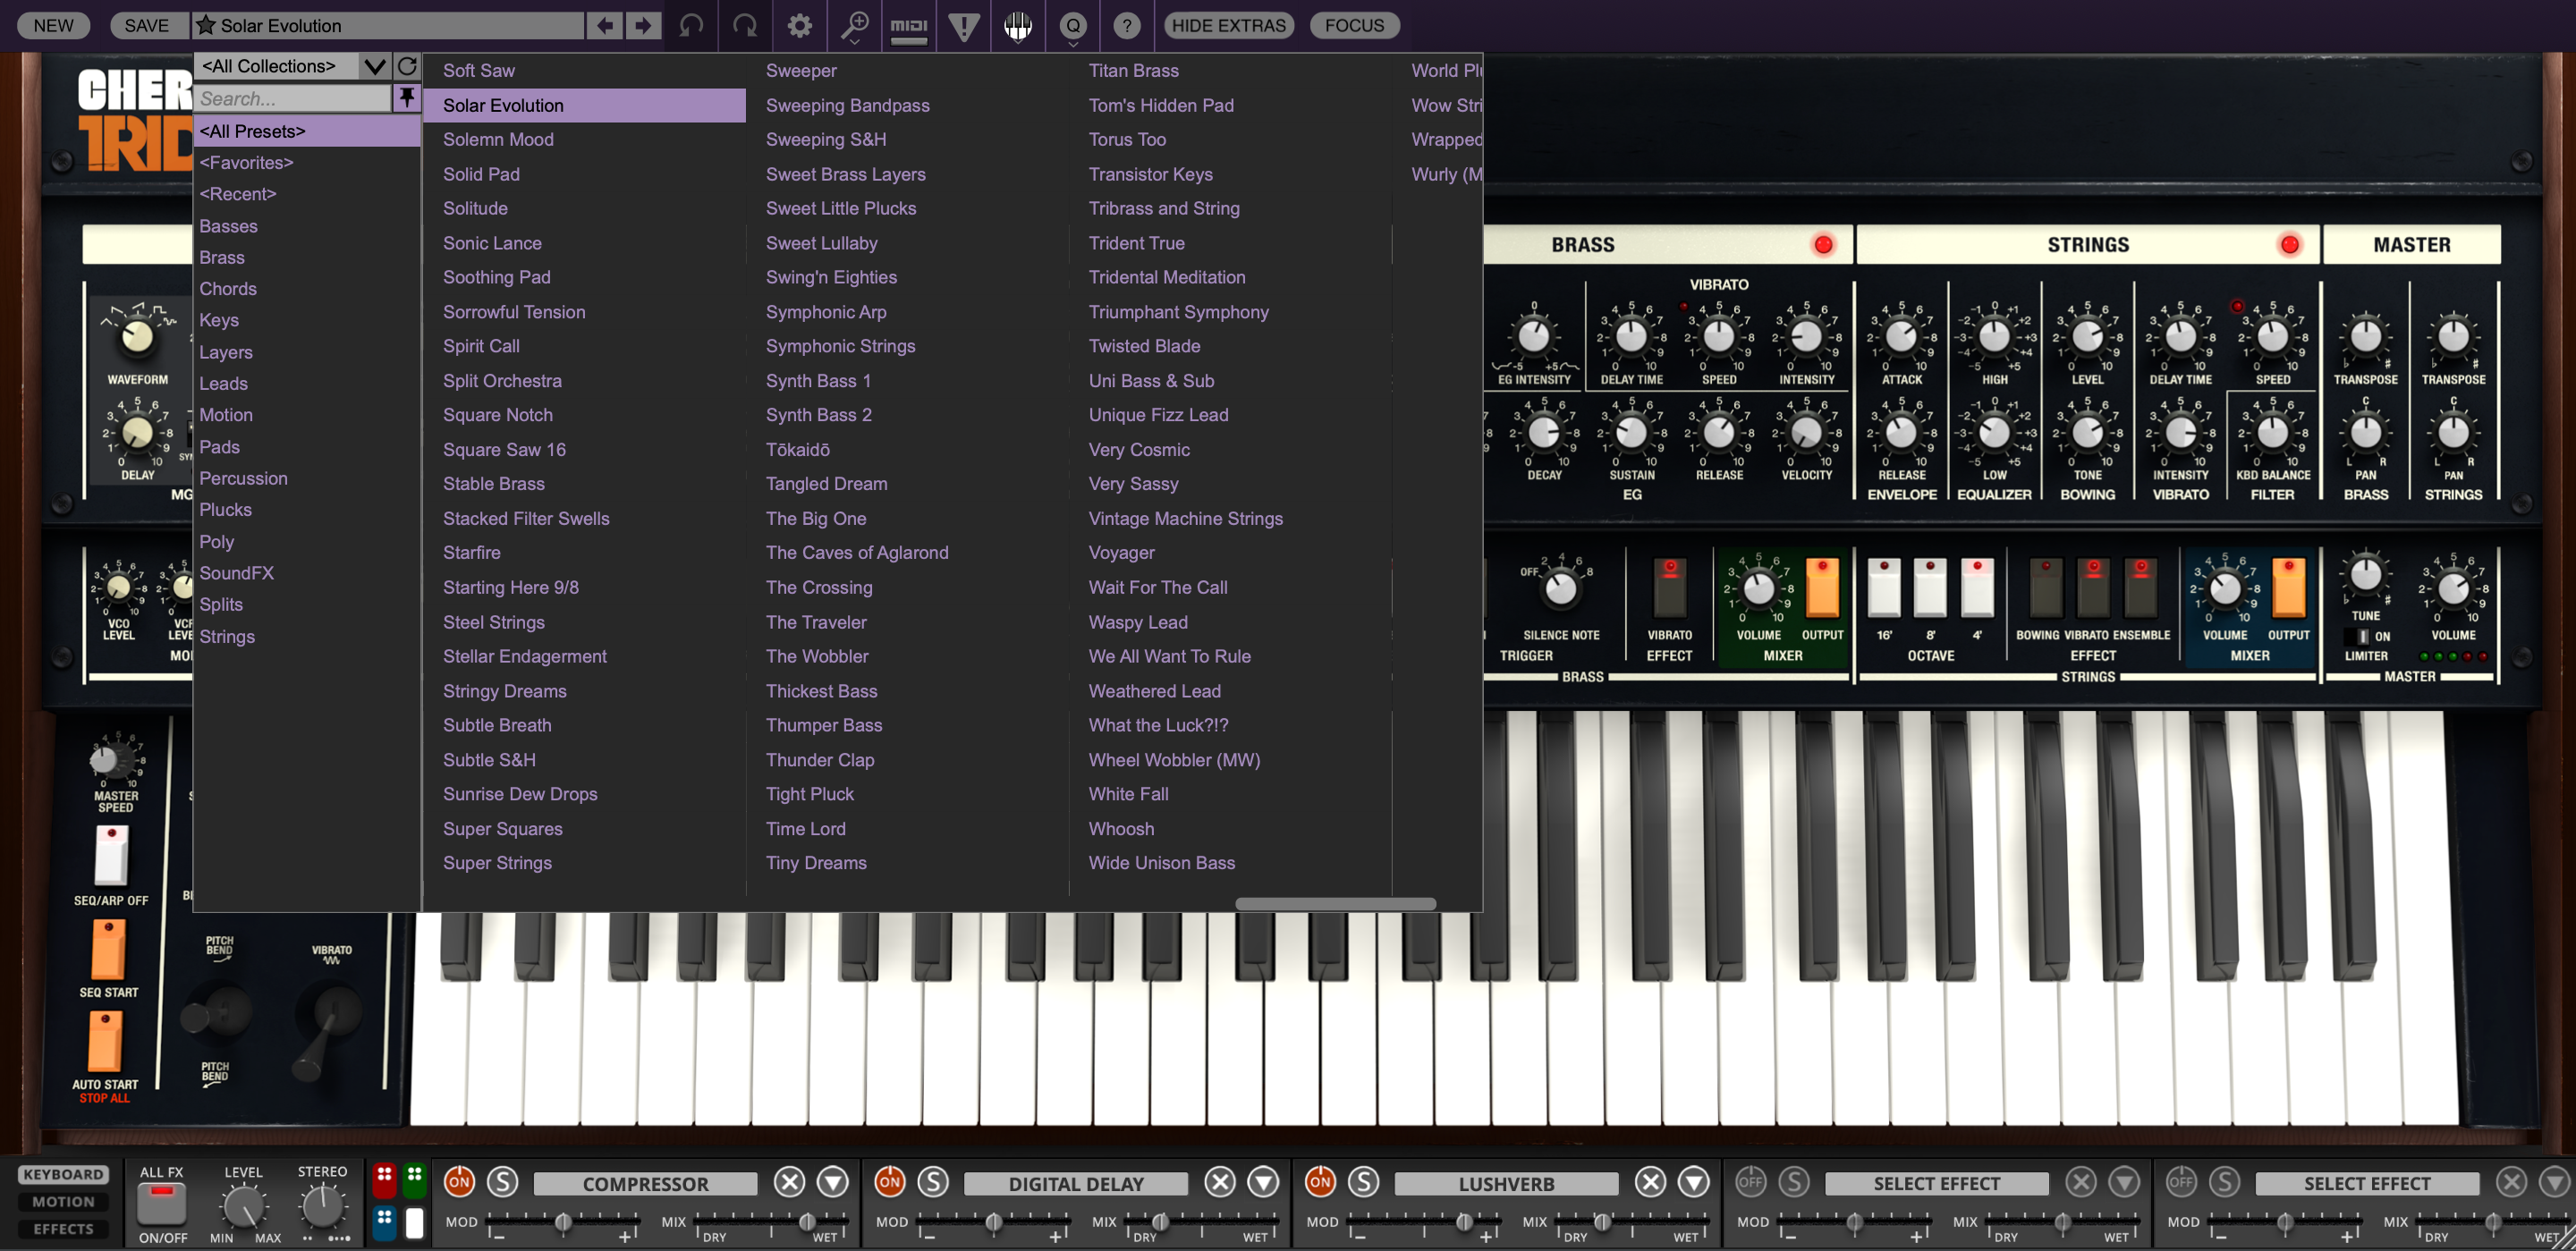
Task: Switch the ALL FX on/off button
Action: [162, 1203]
